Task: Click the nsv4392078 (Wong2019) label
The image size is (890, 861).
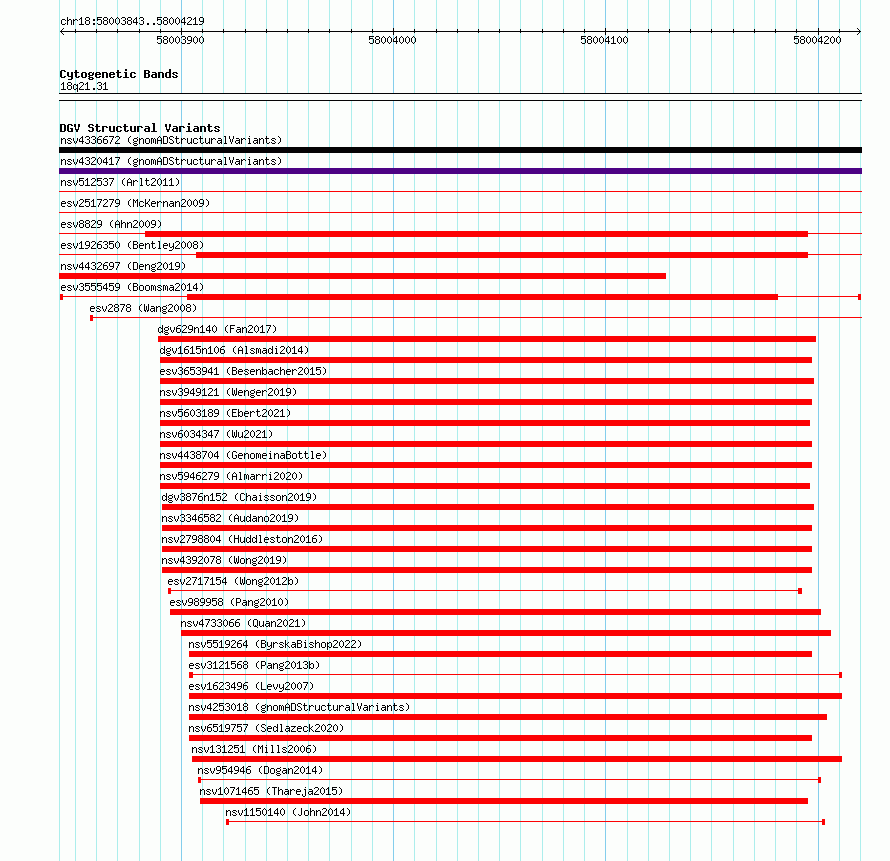Action: pyautogui.click(x=224, y=560)
